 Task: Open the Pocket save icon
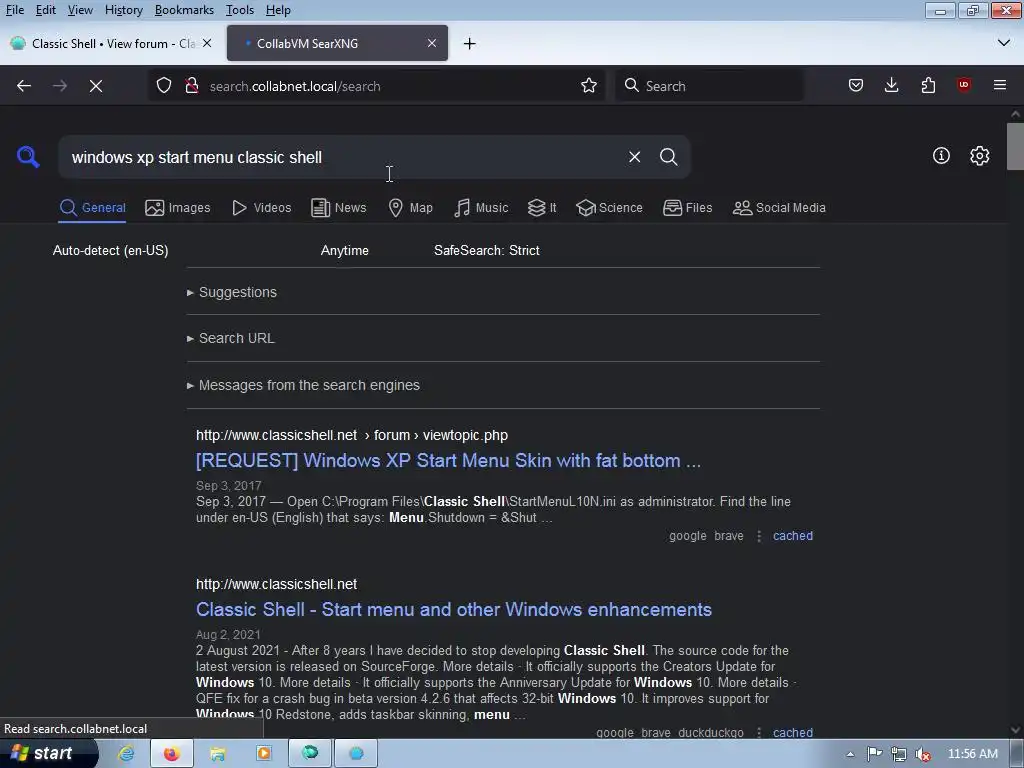pyautogui.click(x=856, y=86)
